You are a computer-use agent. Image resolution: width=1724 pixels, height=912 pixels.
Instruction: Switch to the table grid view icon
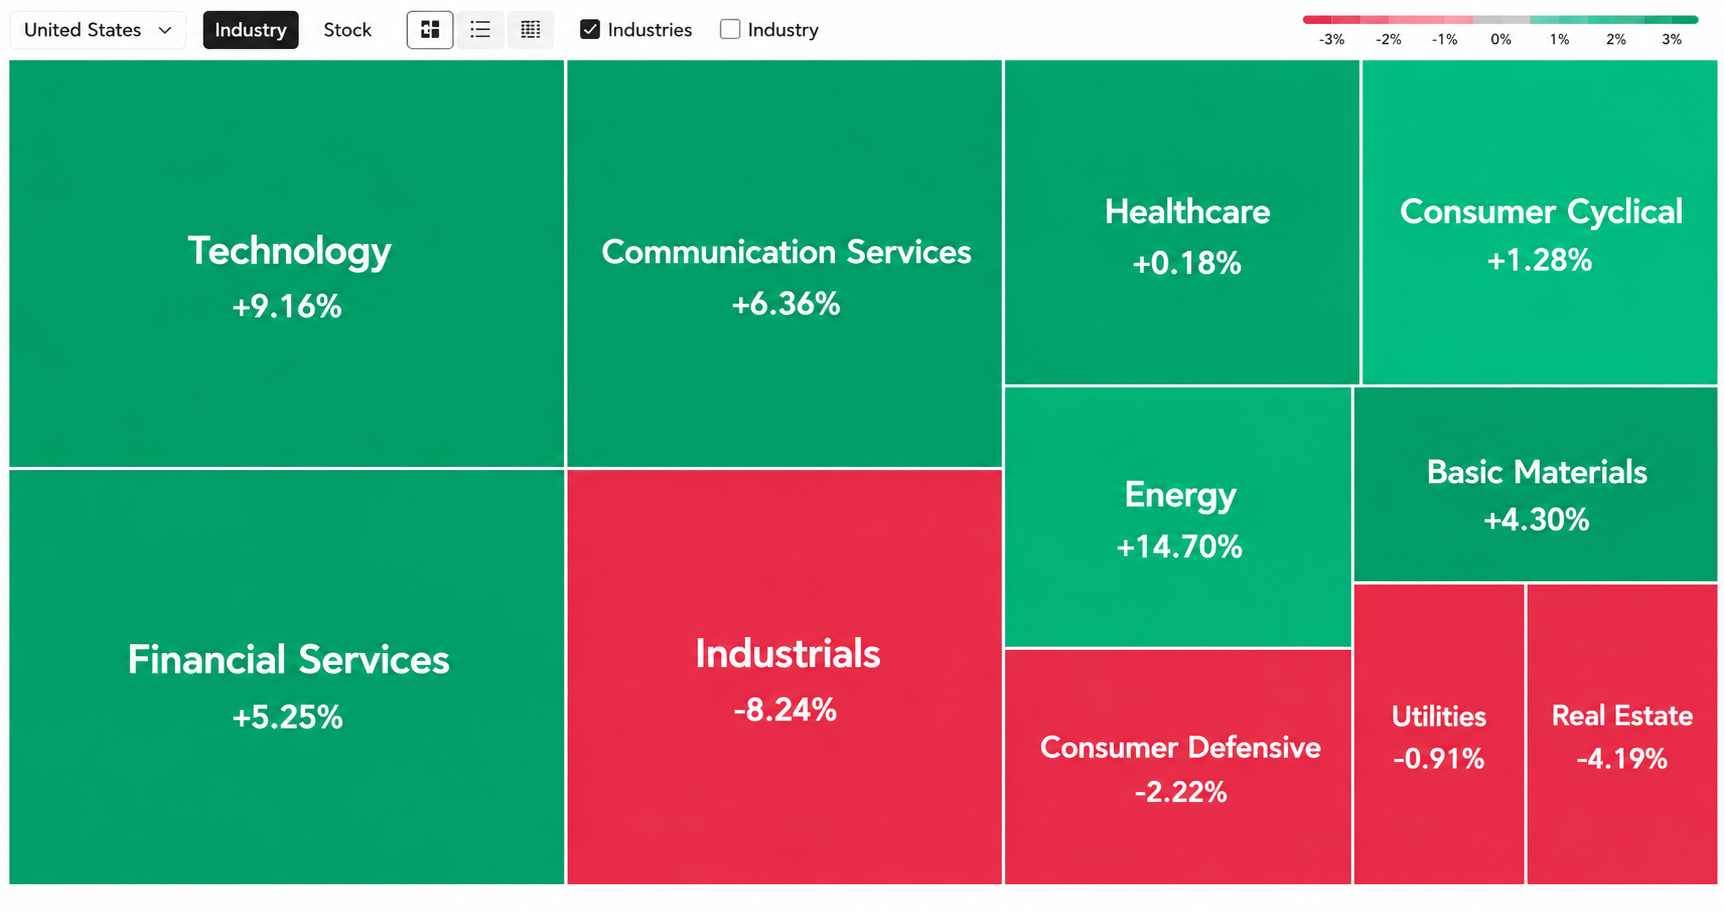coord(531,30)
